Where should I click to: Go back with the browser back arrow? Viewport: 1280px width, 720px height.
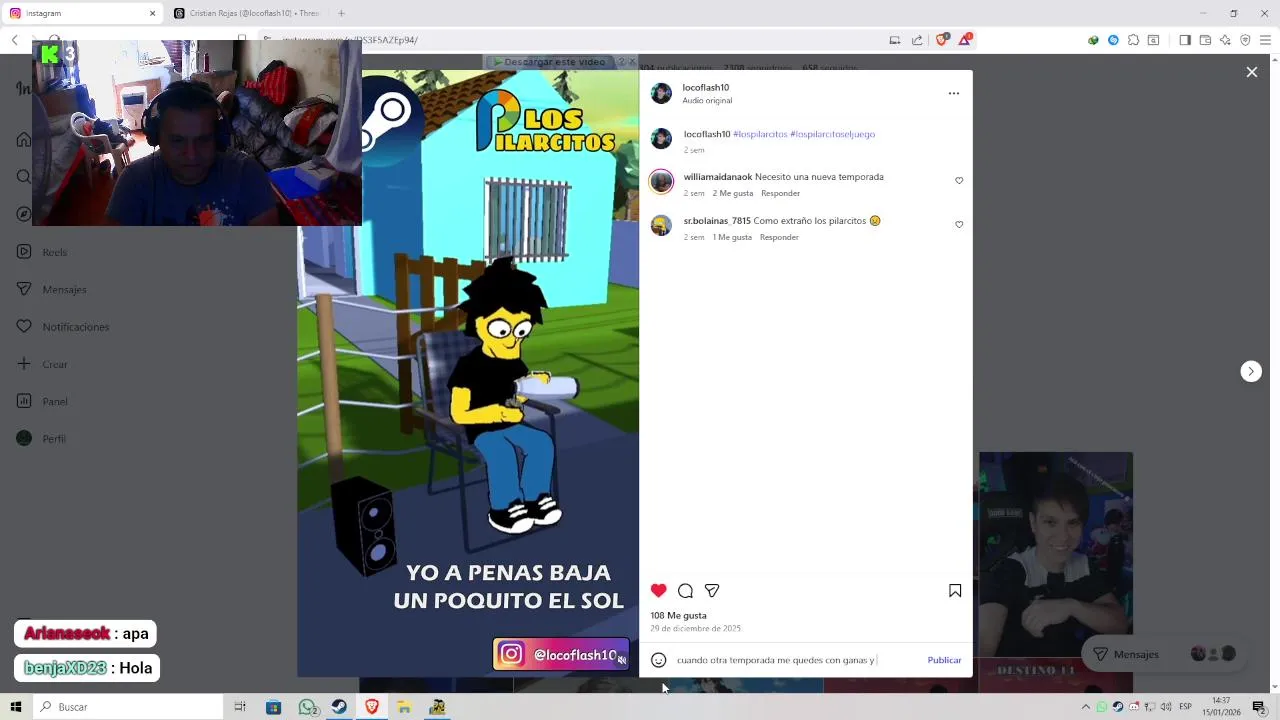point(15,40)
